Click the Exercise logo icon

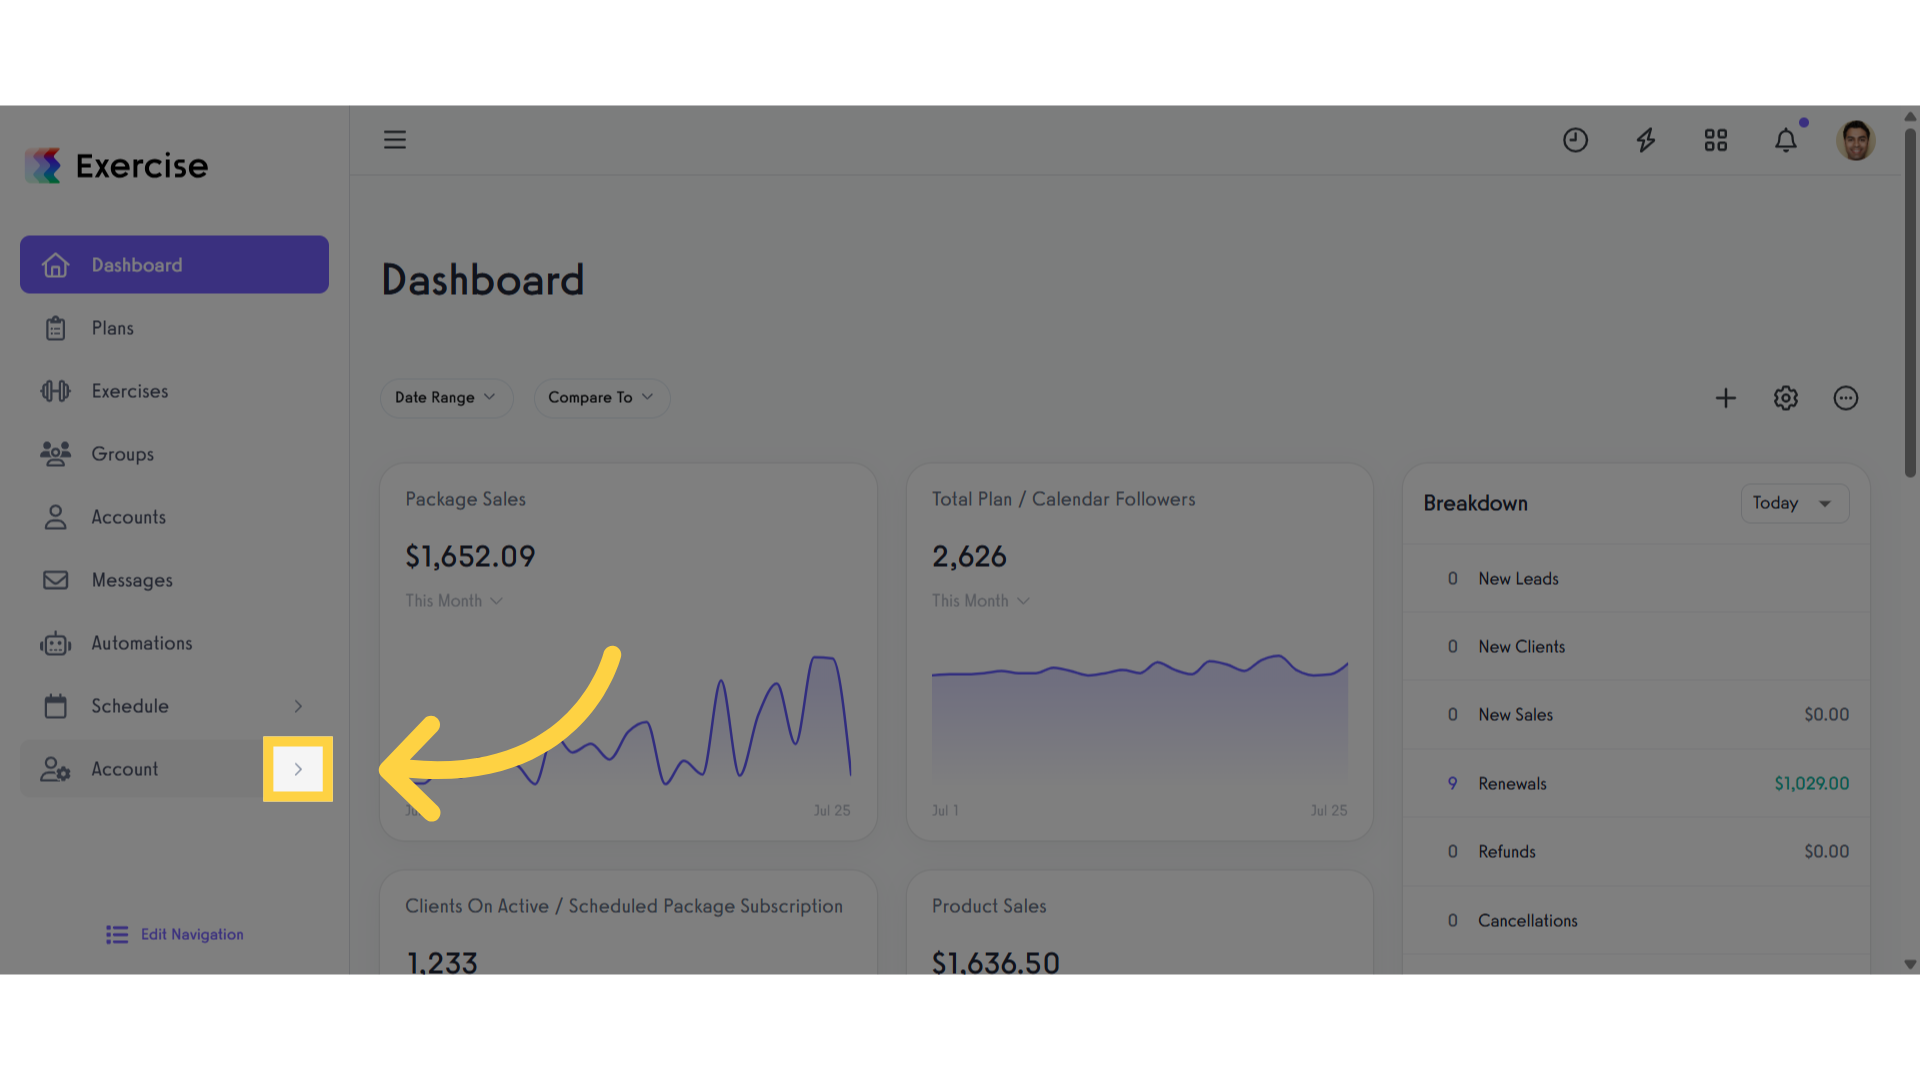pos(43,166)
